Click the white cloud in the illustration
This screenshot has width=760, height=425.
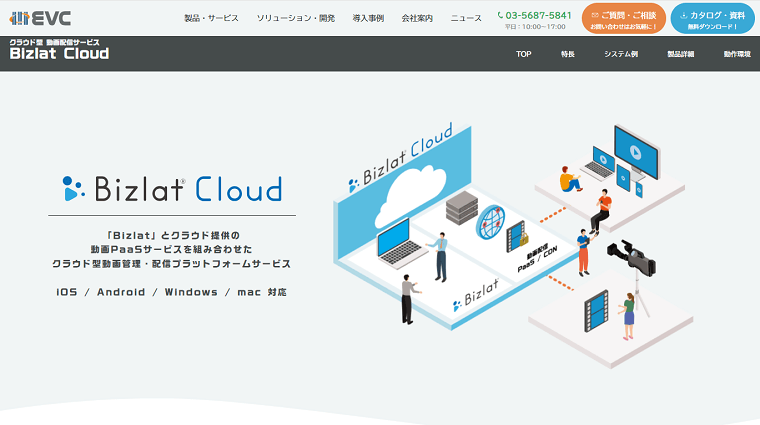pyautogui.click(x=410, y=195)
